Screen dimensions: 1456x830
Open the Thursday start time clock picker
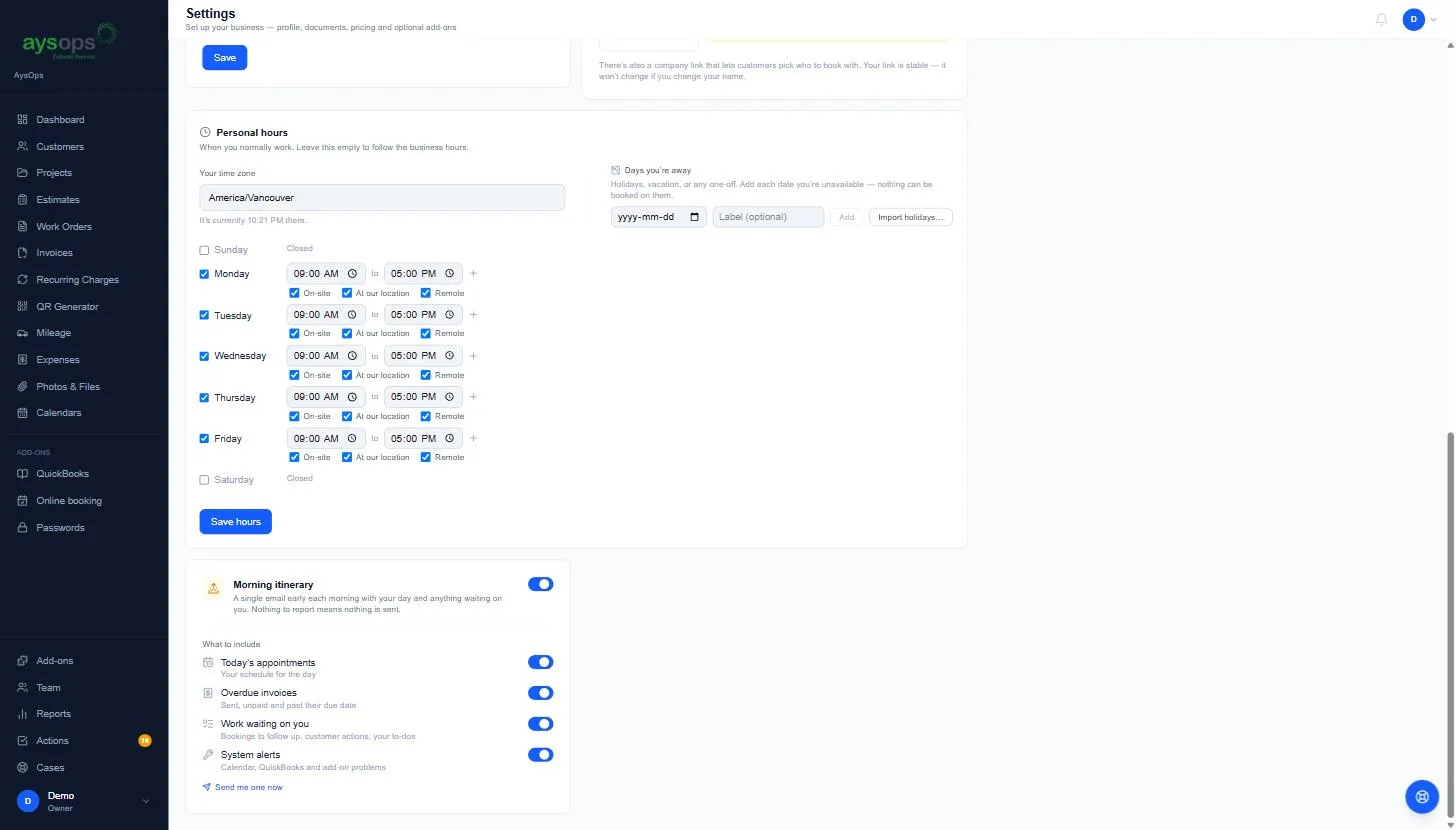point(352,397)
